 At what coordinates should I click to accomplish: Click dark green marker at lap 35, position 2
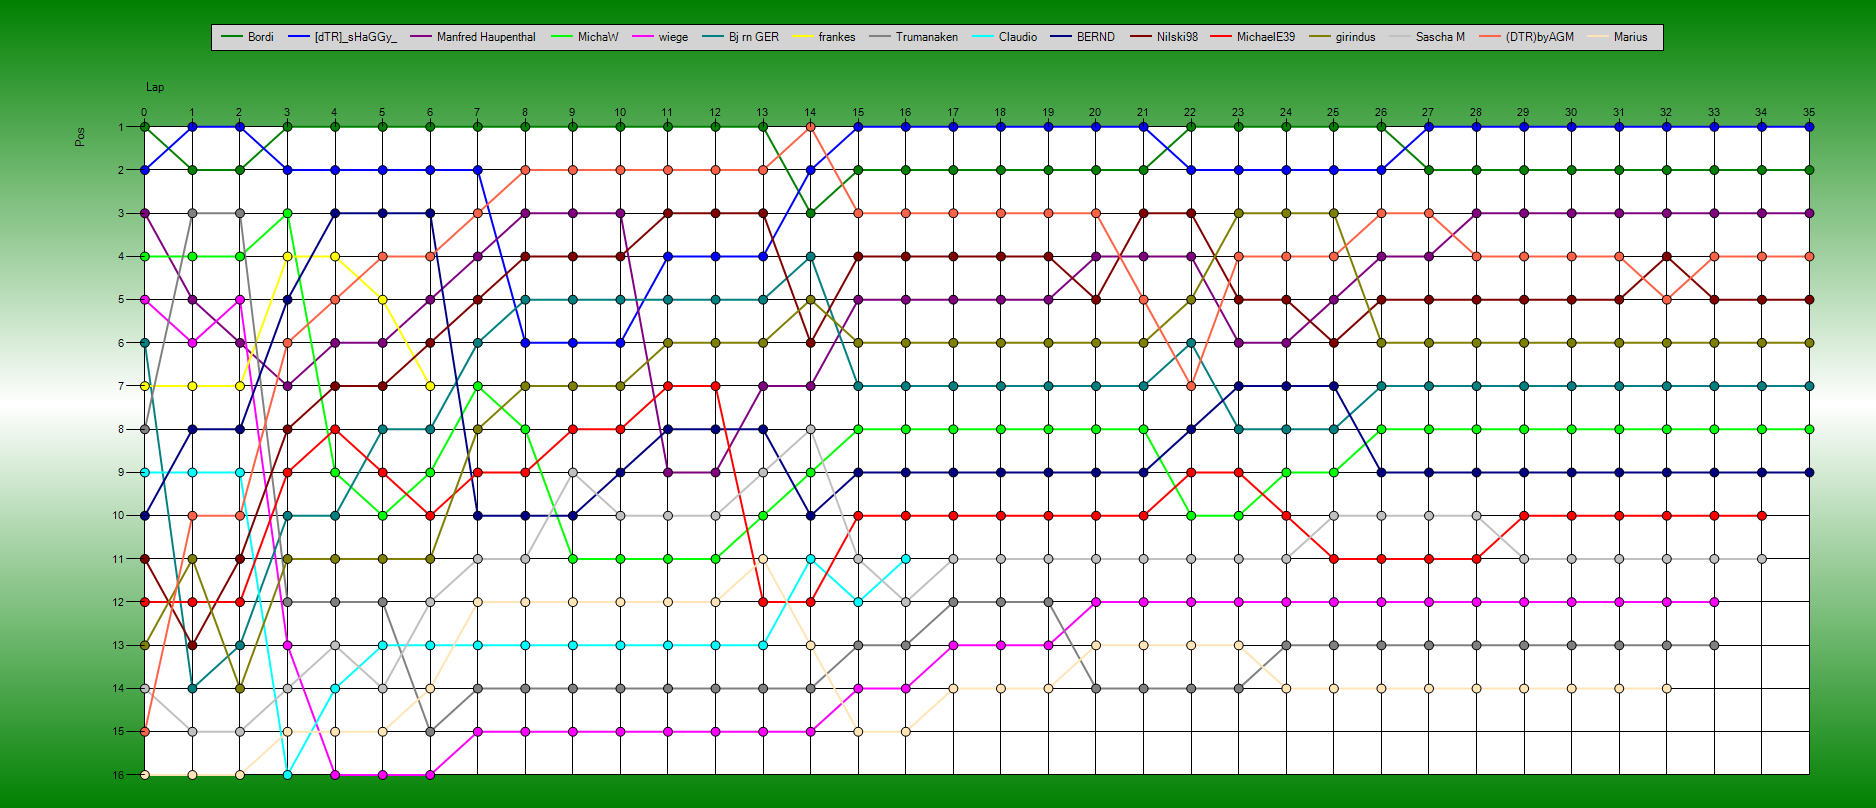pyautogui.click(x=1809, y=170)
